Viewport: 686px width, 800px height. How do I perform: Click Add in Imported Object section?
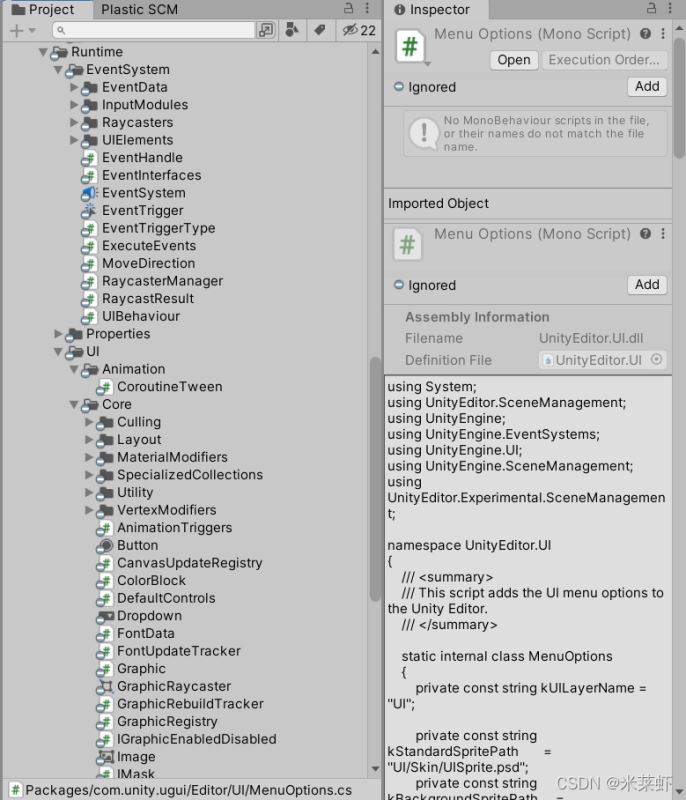click(x=647, y=284)
